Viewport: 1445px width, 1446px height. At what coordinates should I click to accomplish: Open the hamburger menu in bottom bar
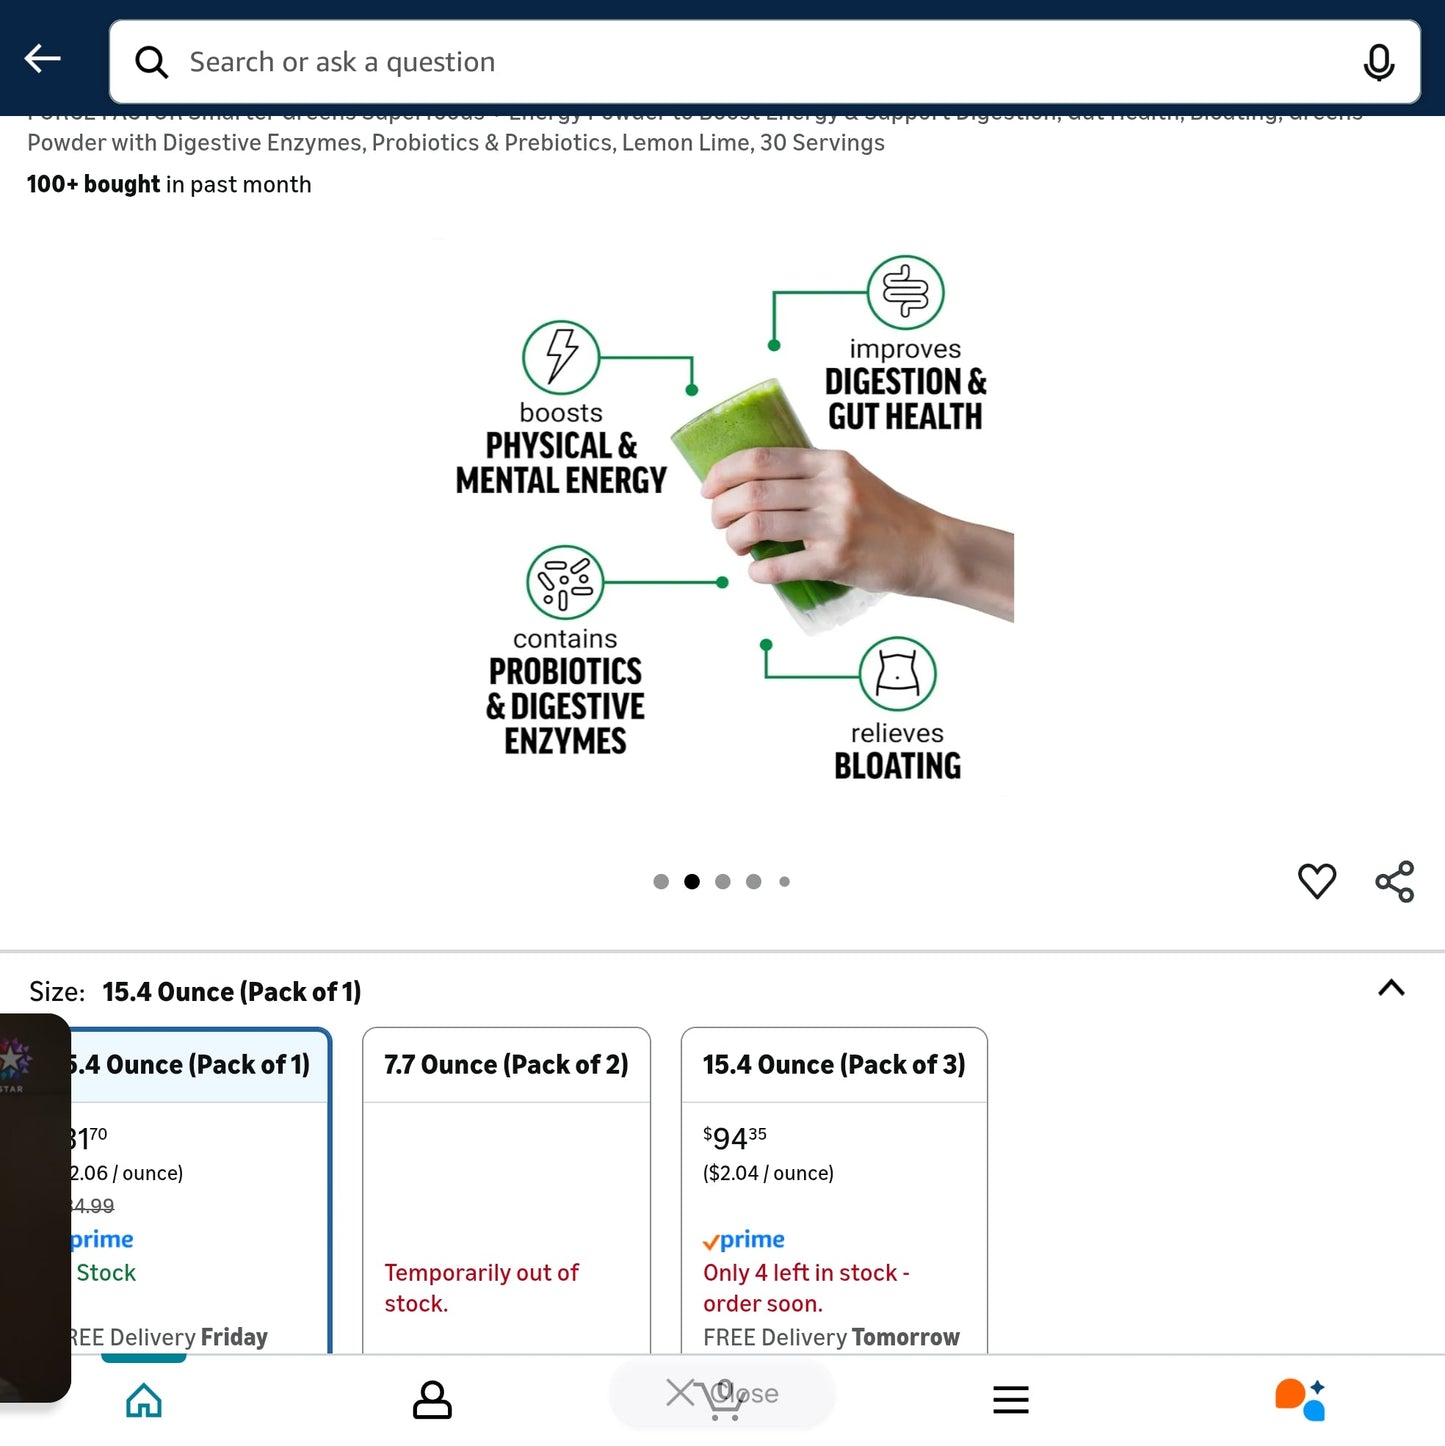click(x=1011, y=1400)
